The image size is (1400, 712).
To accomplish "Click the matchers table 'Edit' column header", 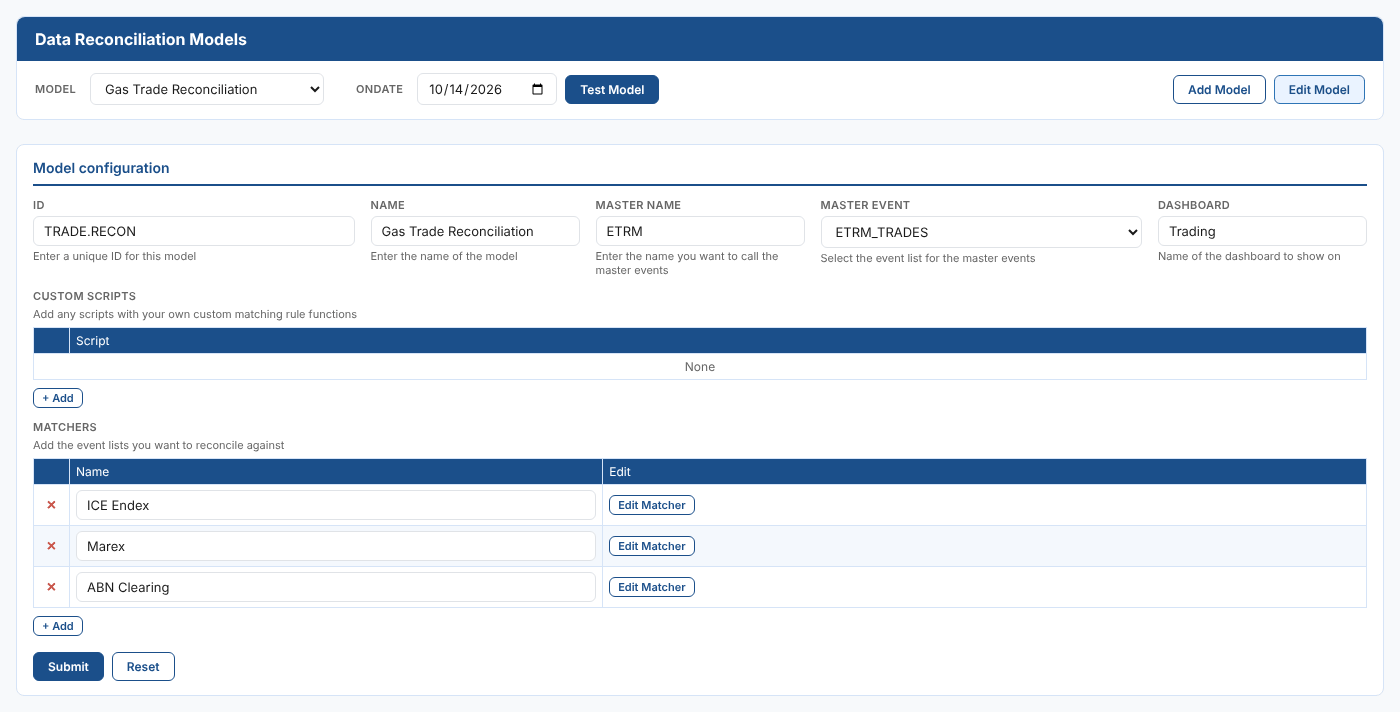I will tap(984, 472).
